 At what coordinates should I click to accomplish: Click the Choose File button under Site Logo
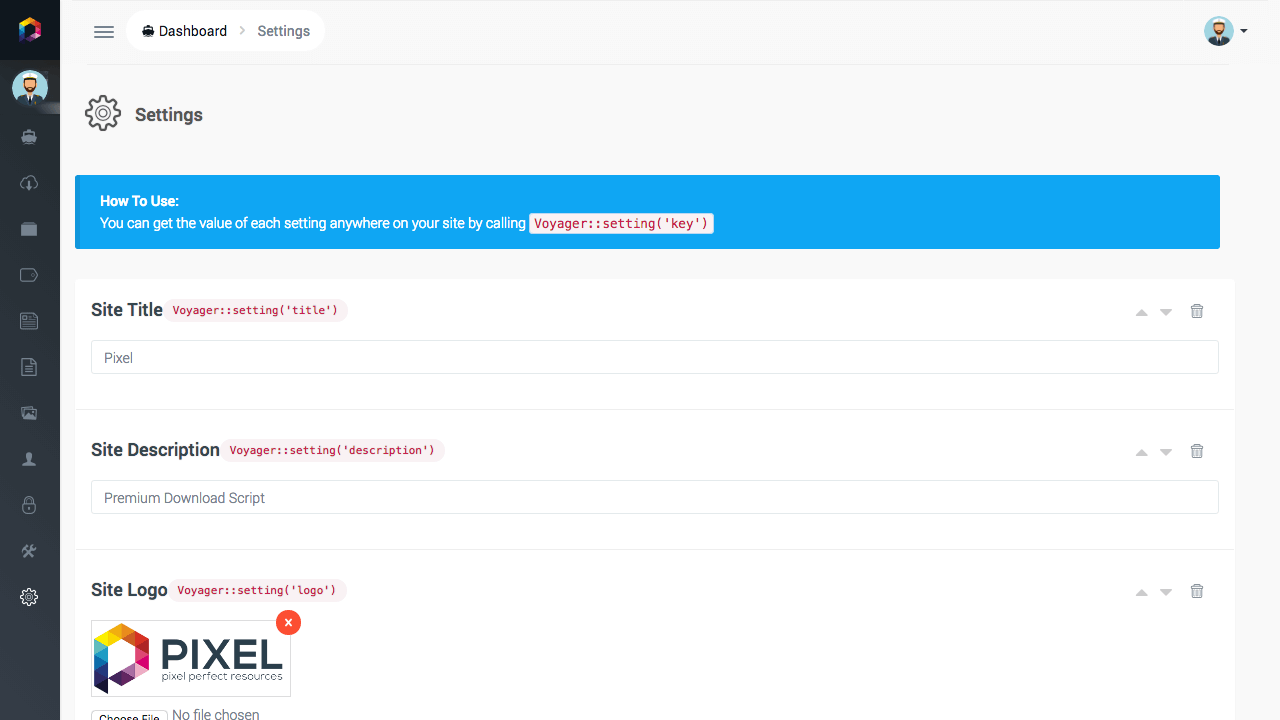[x=129, y=715]
